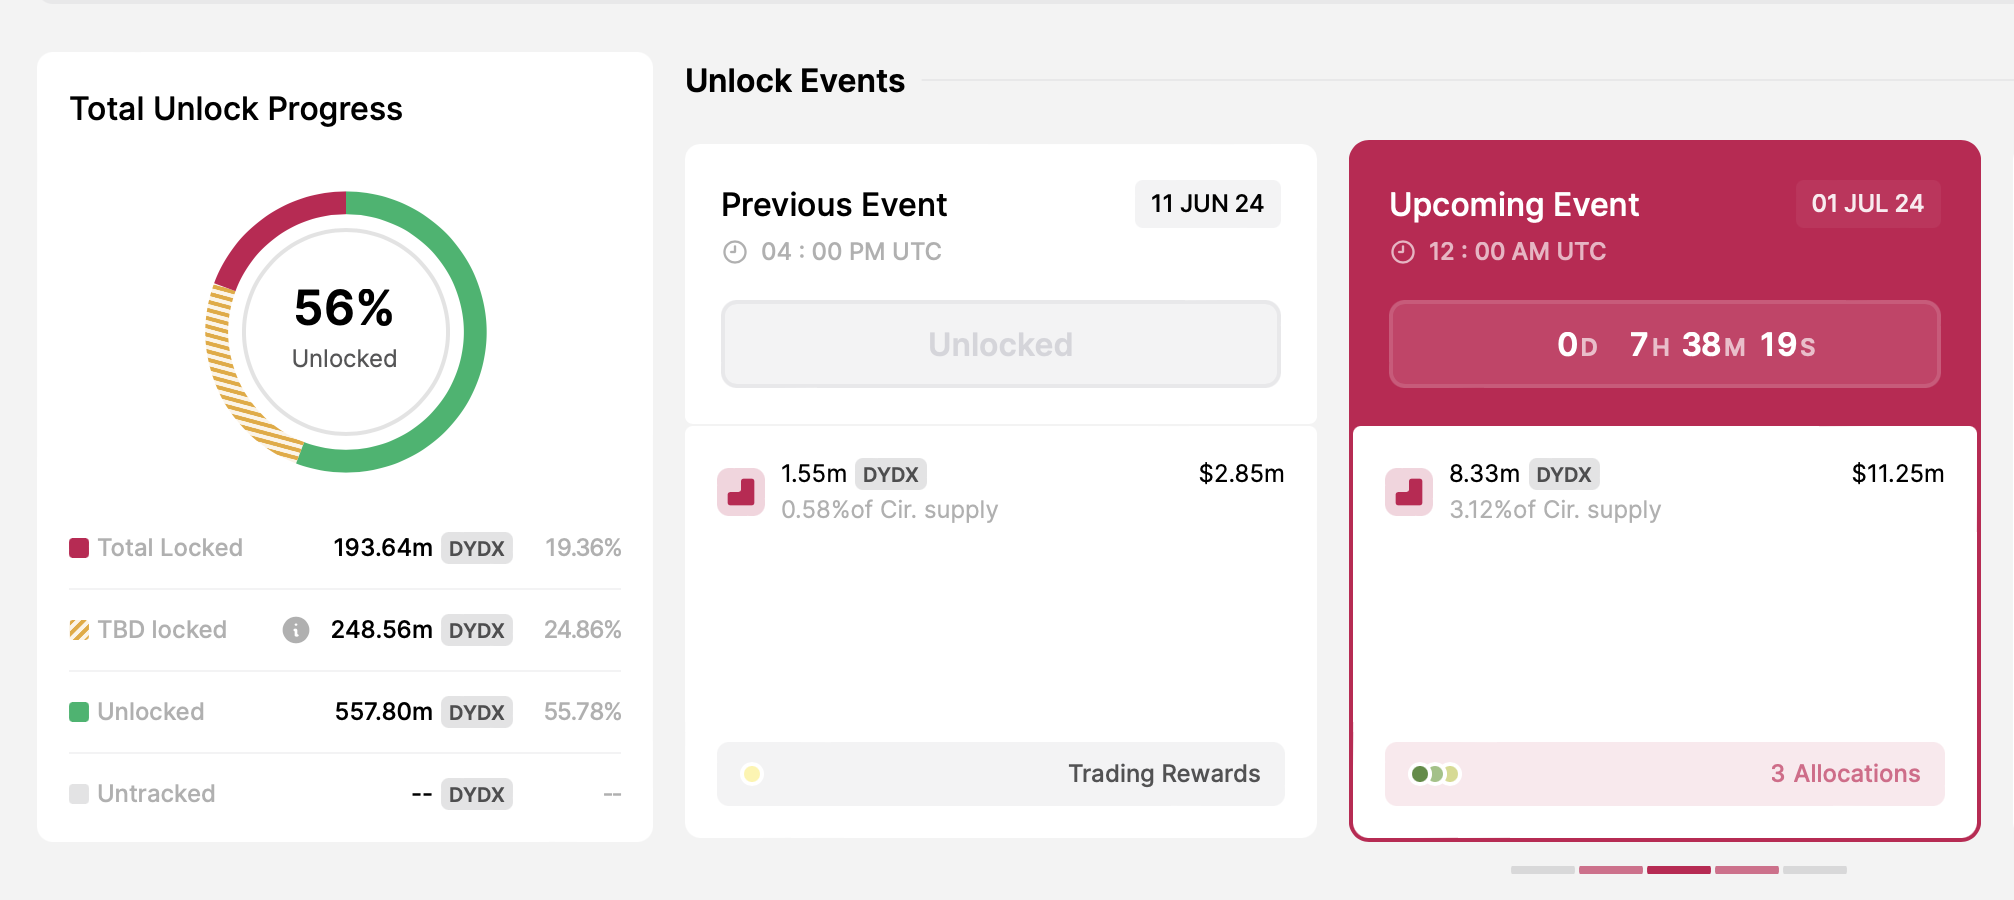Expand the Trading Rewards row

[x=1163, y=774]
